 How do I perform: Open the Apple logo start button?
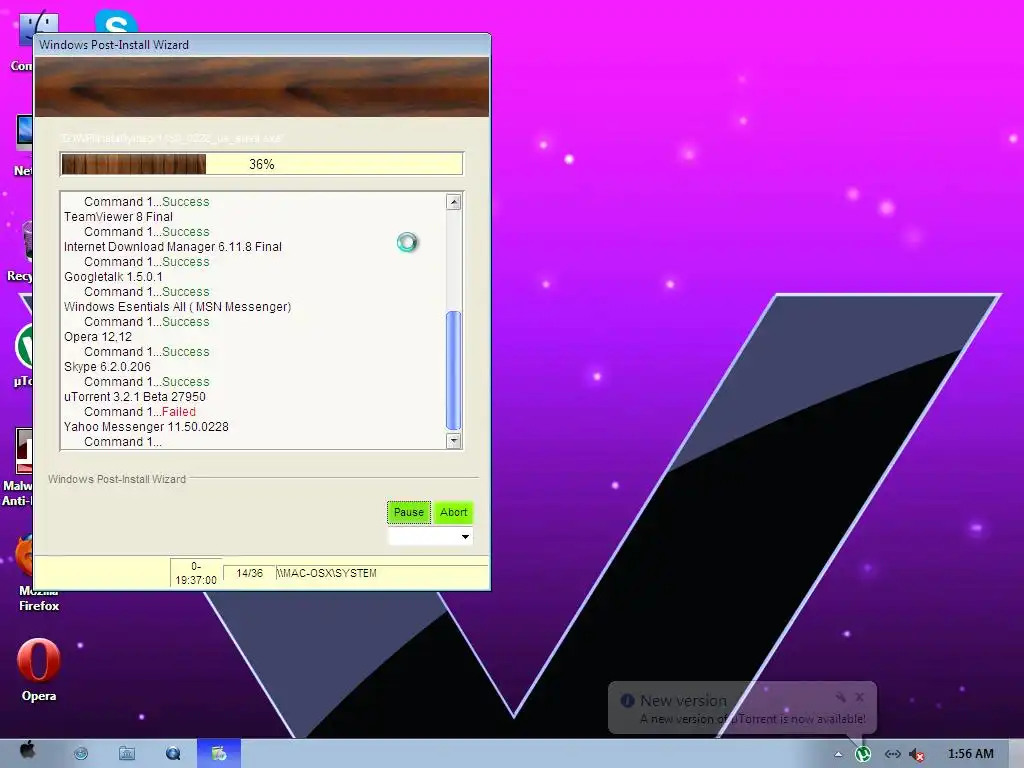(x=27, y=750)
